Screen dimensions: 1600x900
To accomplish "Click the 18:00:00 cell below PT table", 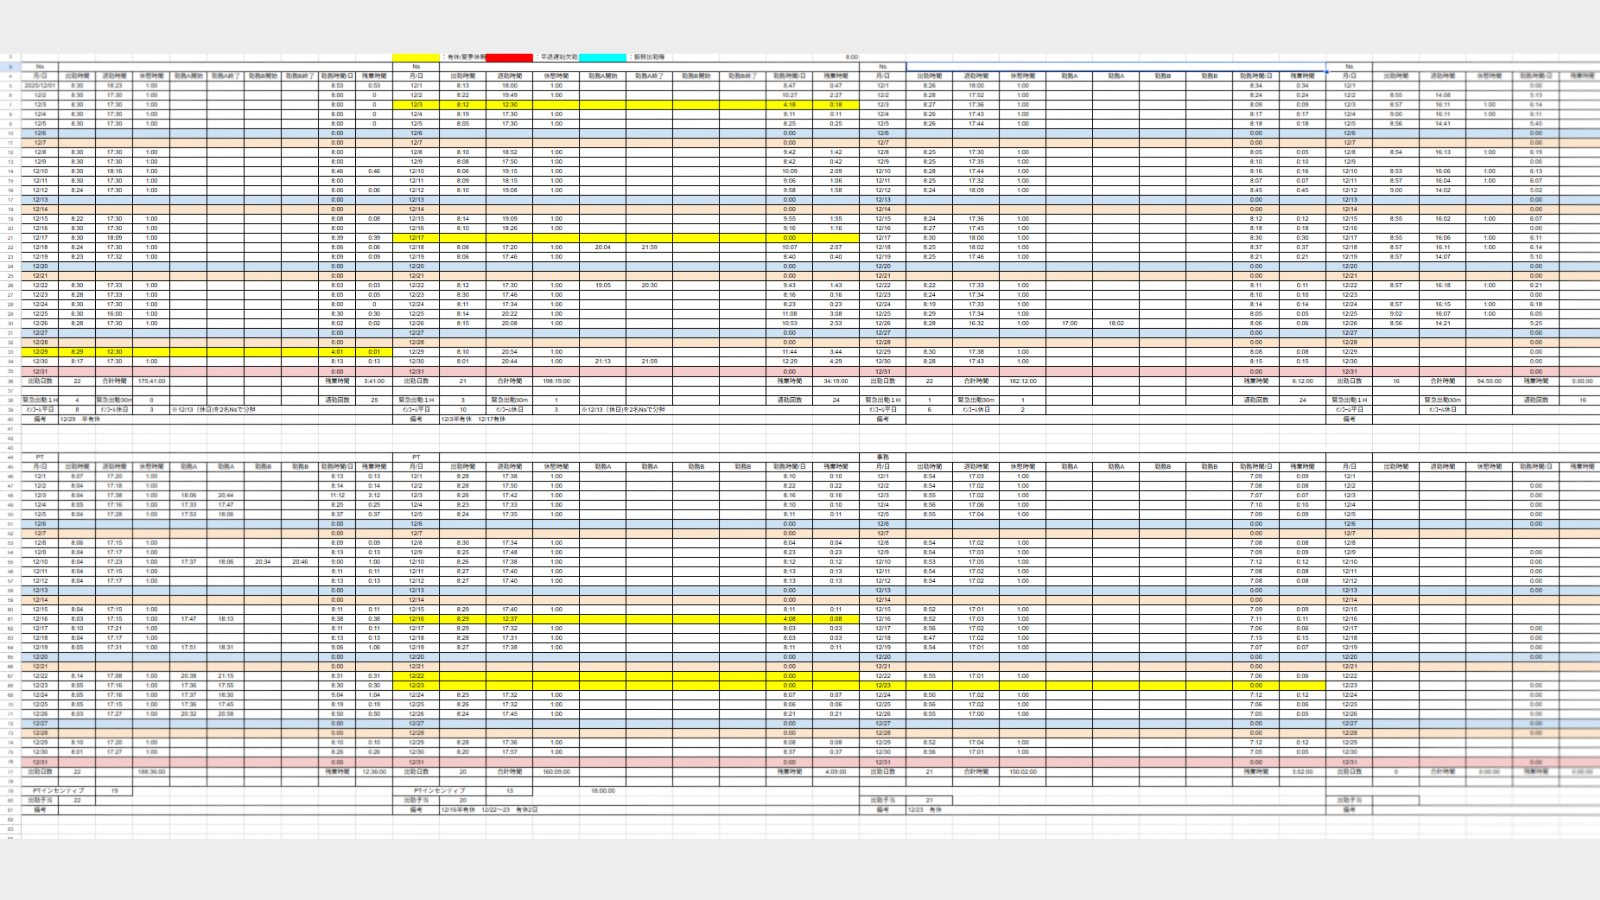I will 603,791.
